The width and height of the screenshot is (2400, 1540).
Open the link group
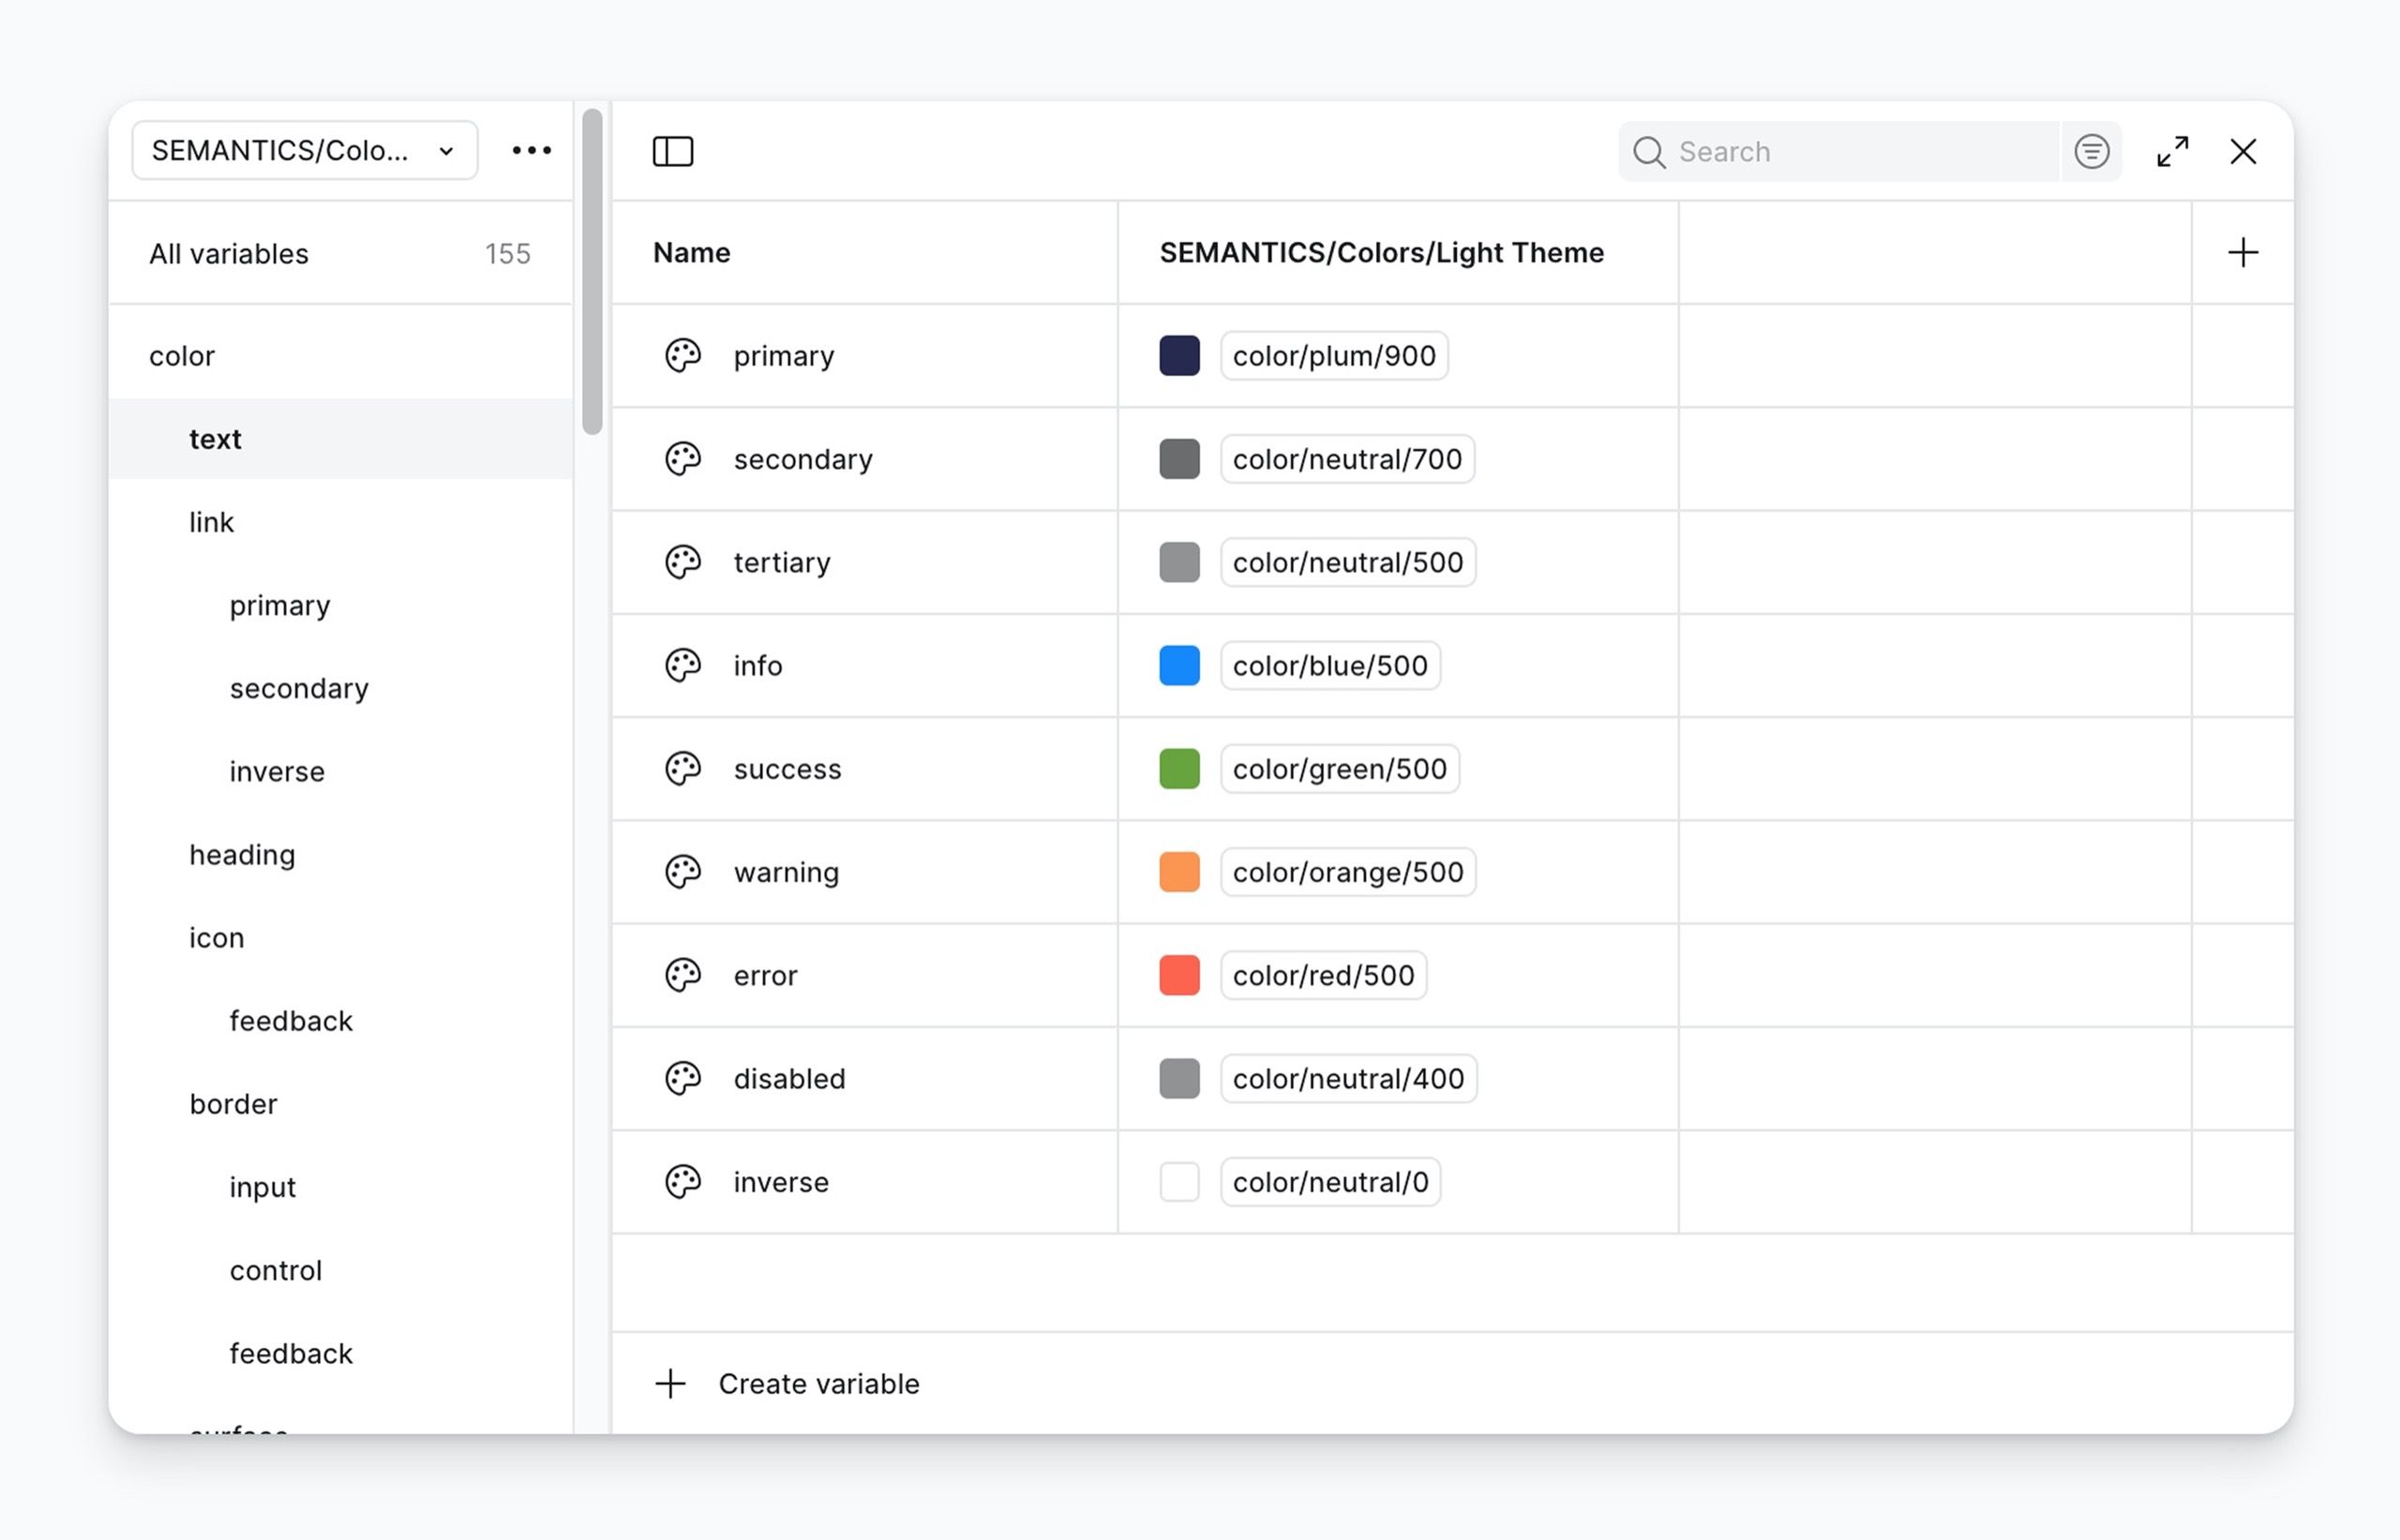340,522
